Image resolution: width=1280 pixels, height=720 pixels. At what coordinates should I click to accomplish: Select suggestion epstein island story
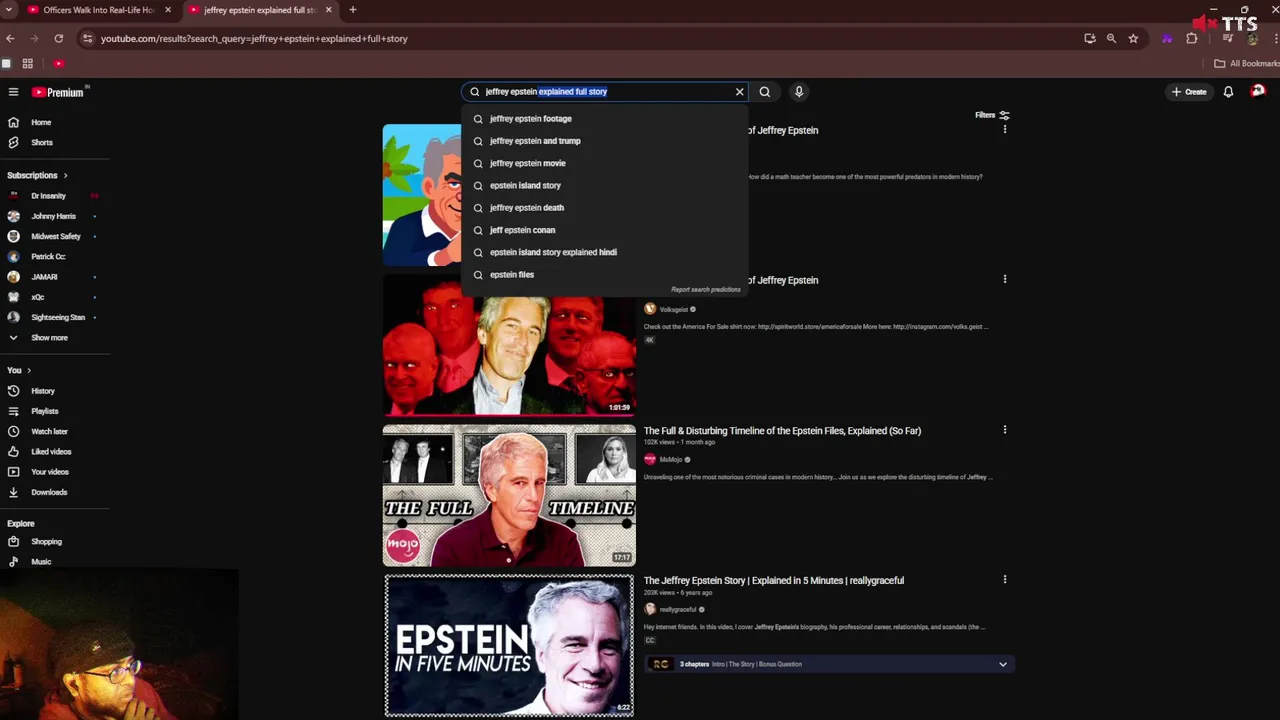(x=604, y=185)
